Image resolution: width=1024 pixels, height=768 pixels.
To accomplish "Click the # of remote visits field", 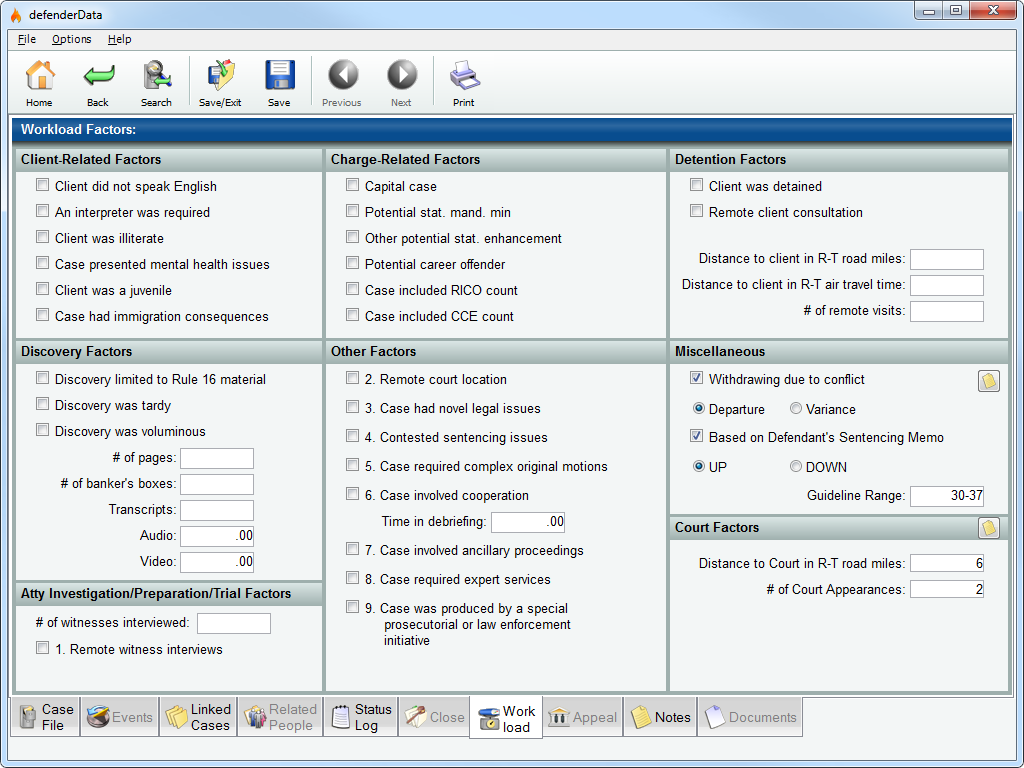I will pyautogui.click(x=947, y=312).
